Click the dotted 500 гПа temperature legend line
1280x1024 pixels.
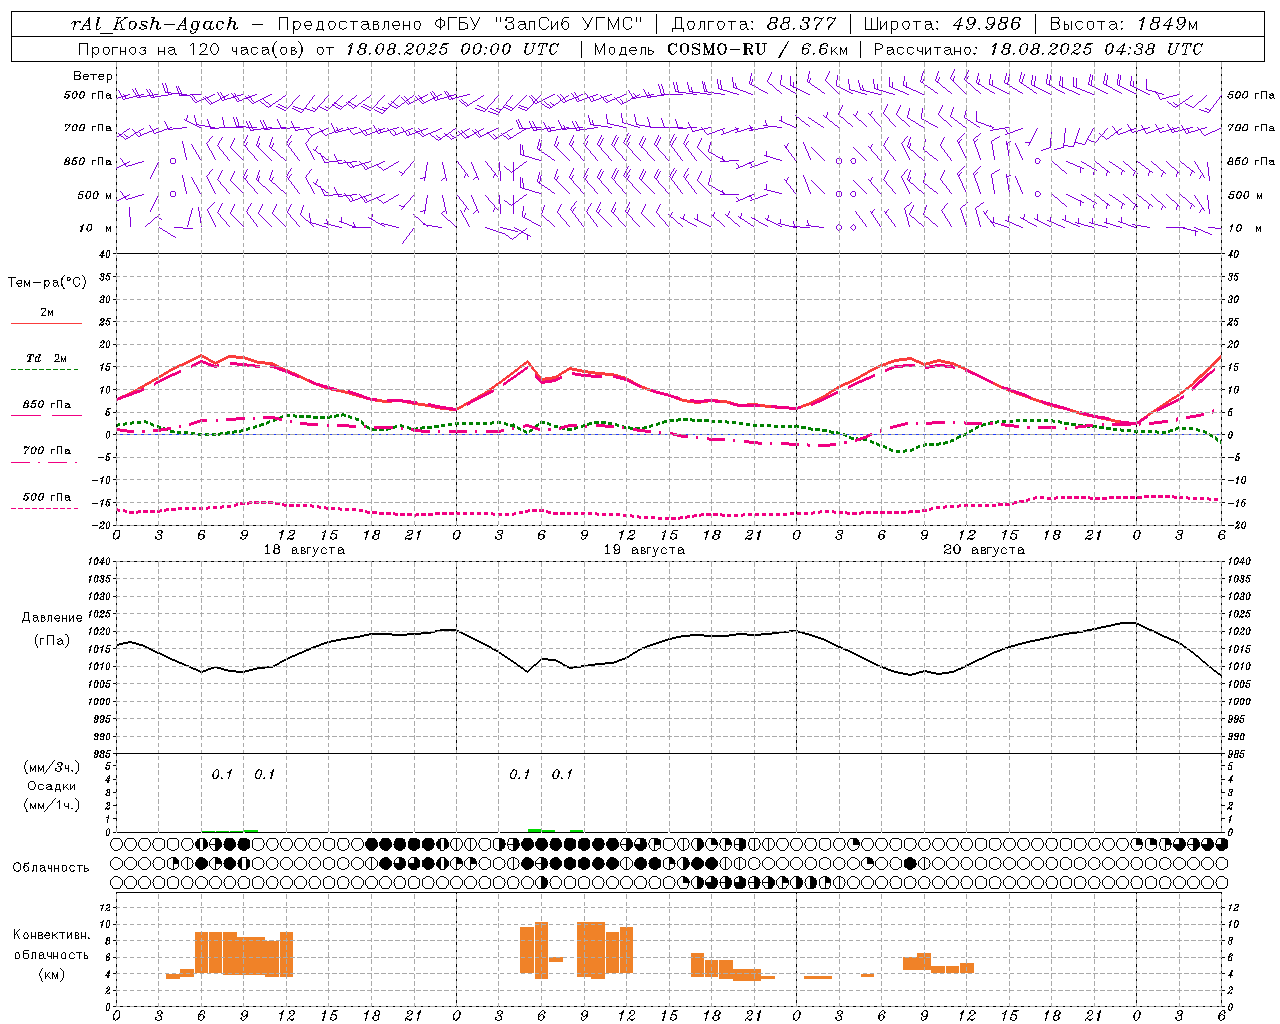pos(45,508)
